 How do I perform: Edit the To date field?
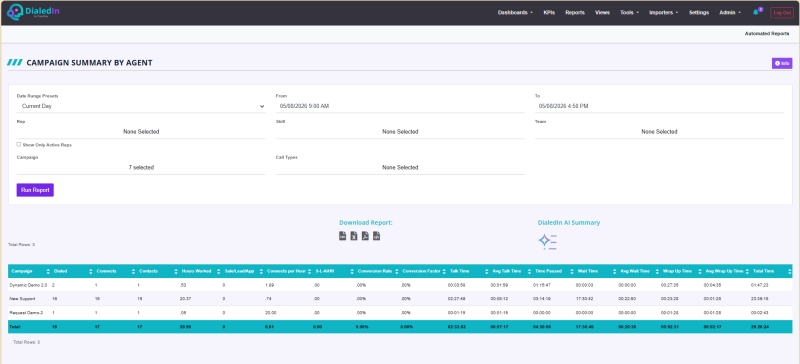coord(659,106)
